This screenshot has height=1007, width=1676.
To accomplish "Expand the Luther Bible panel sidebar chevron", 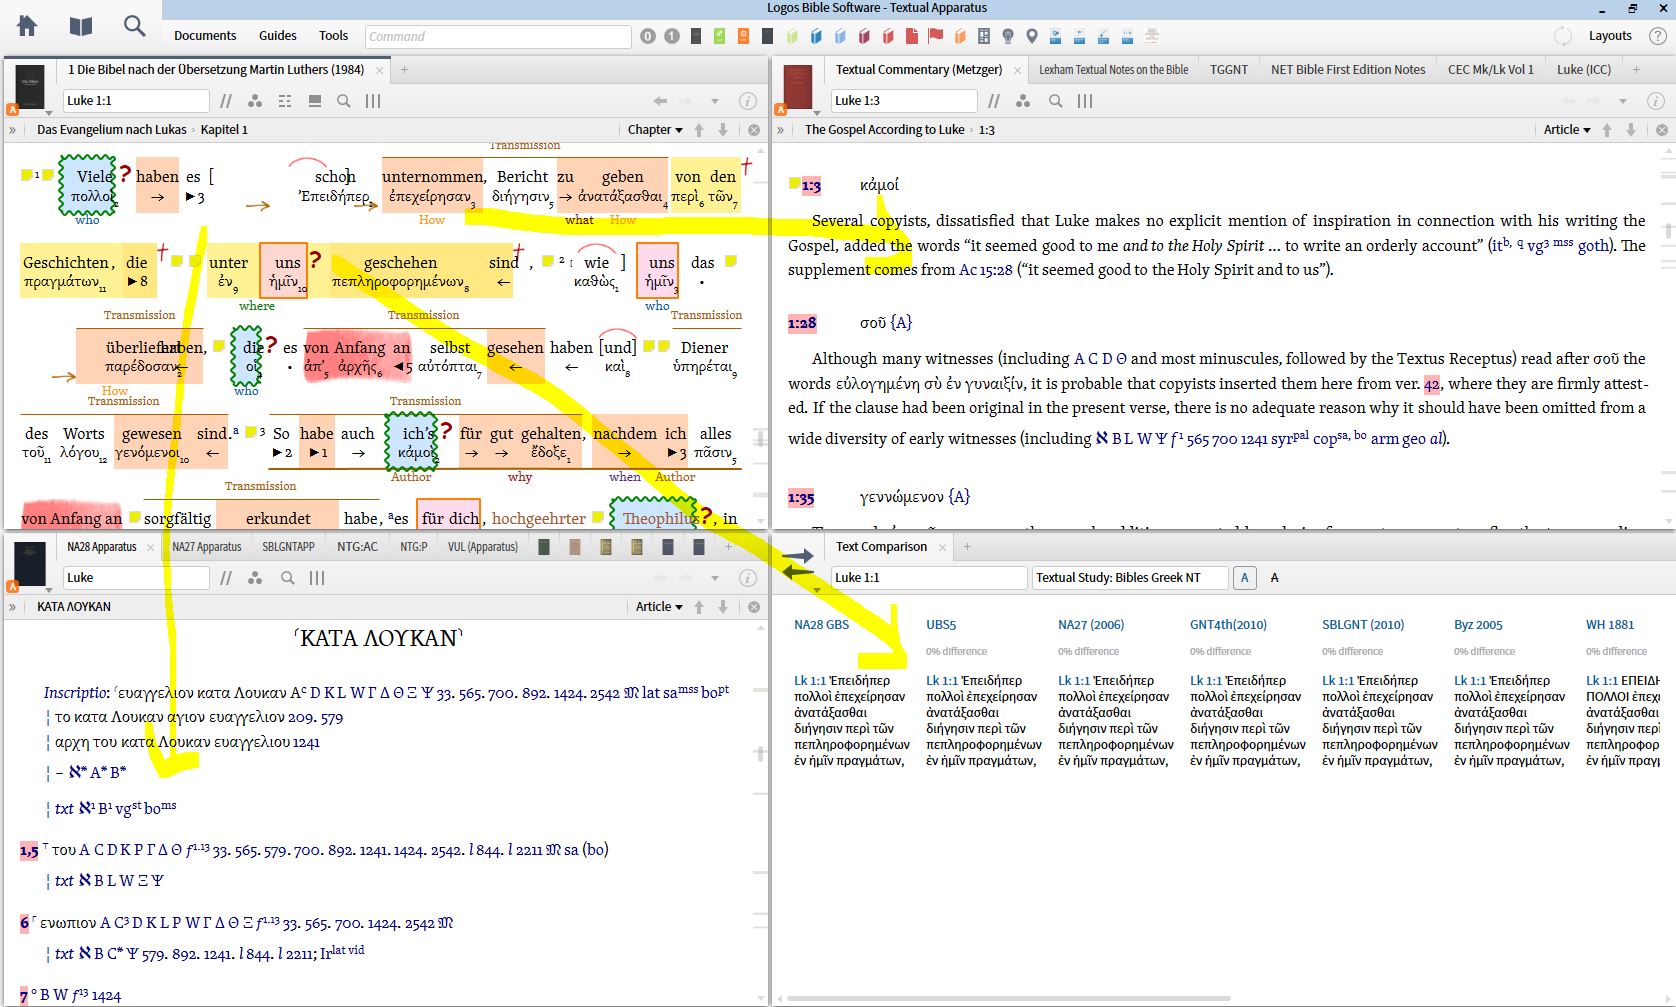I will 12,130.
